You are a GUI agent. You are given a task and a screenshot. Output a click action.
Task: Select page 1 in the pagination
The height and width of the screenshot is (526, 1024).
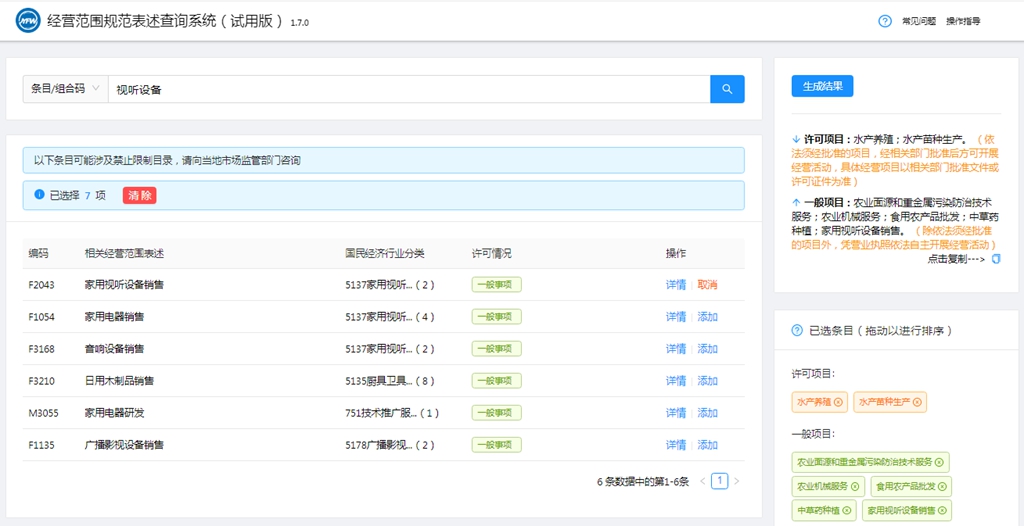click(x=720, y=481)
